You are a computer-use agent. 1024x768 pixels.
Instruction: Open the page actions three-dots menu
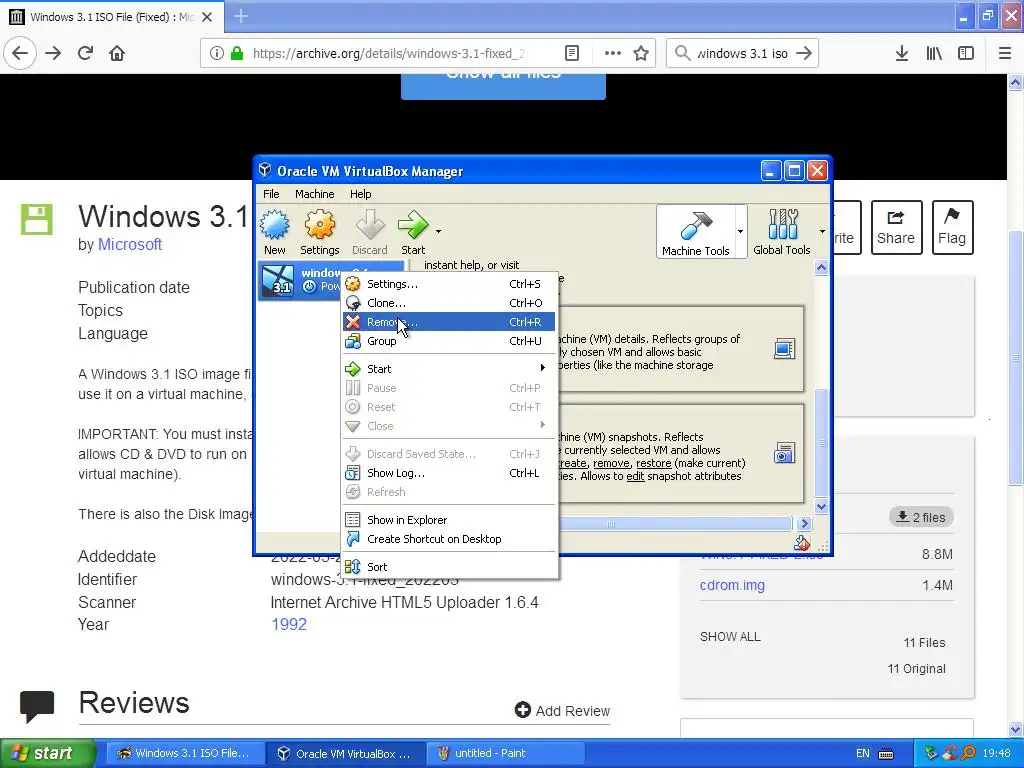(613, 54)
